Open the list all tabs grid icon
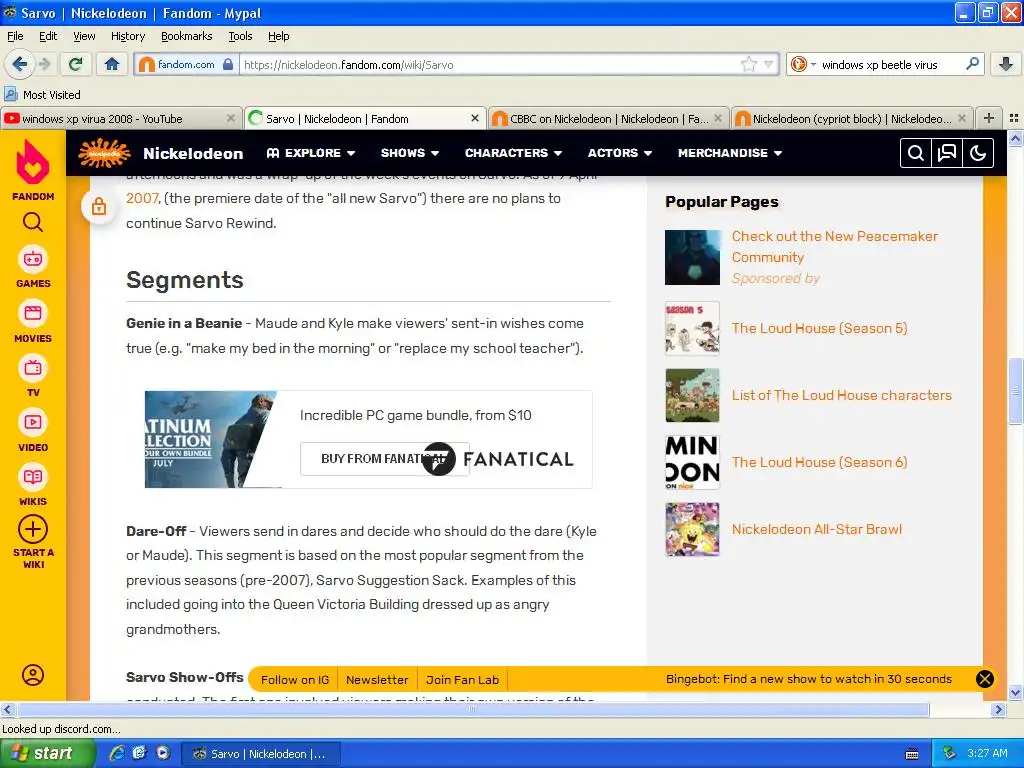 click(1014, 118)
